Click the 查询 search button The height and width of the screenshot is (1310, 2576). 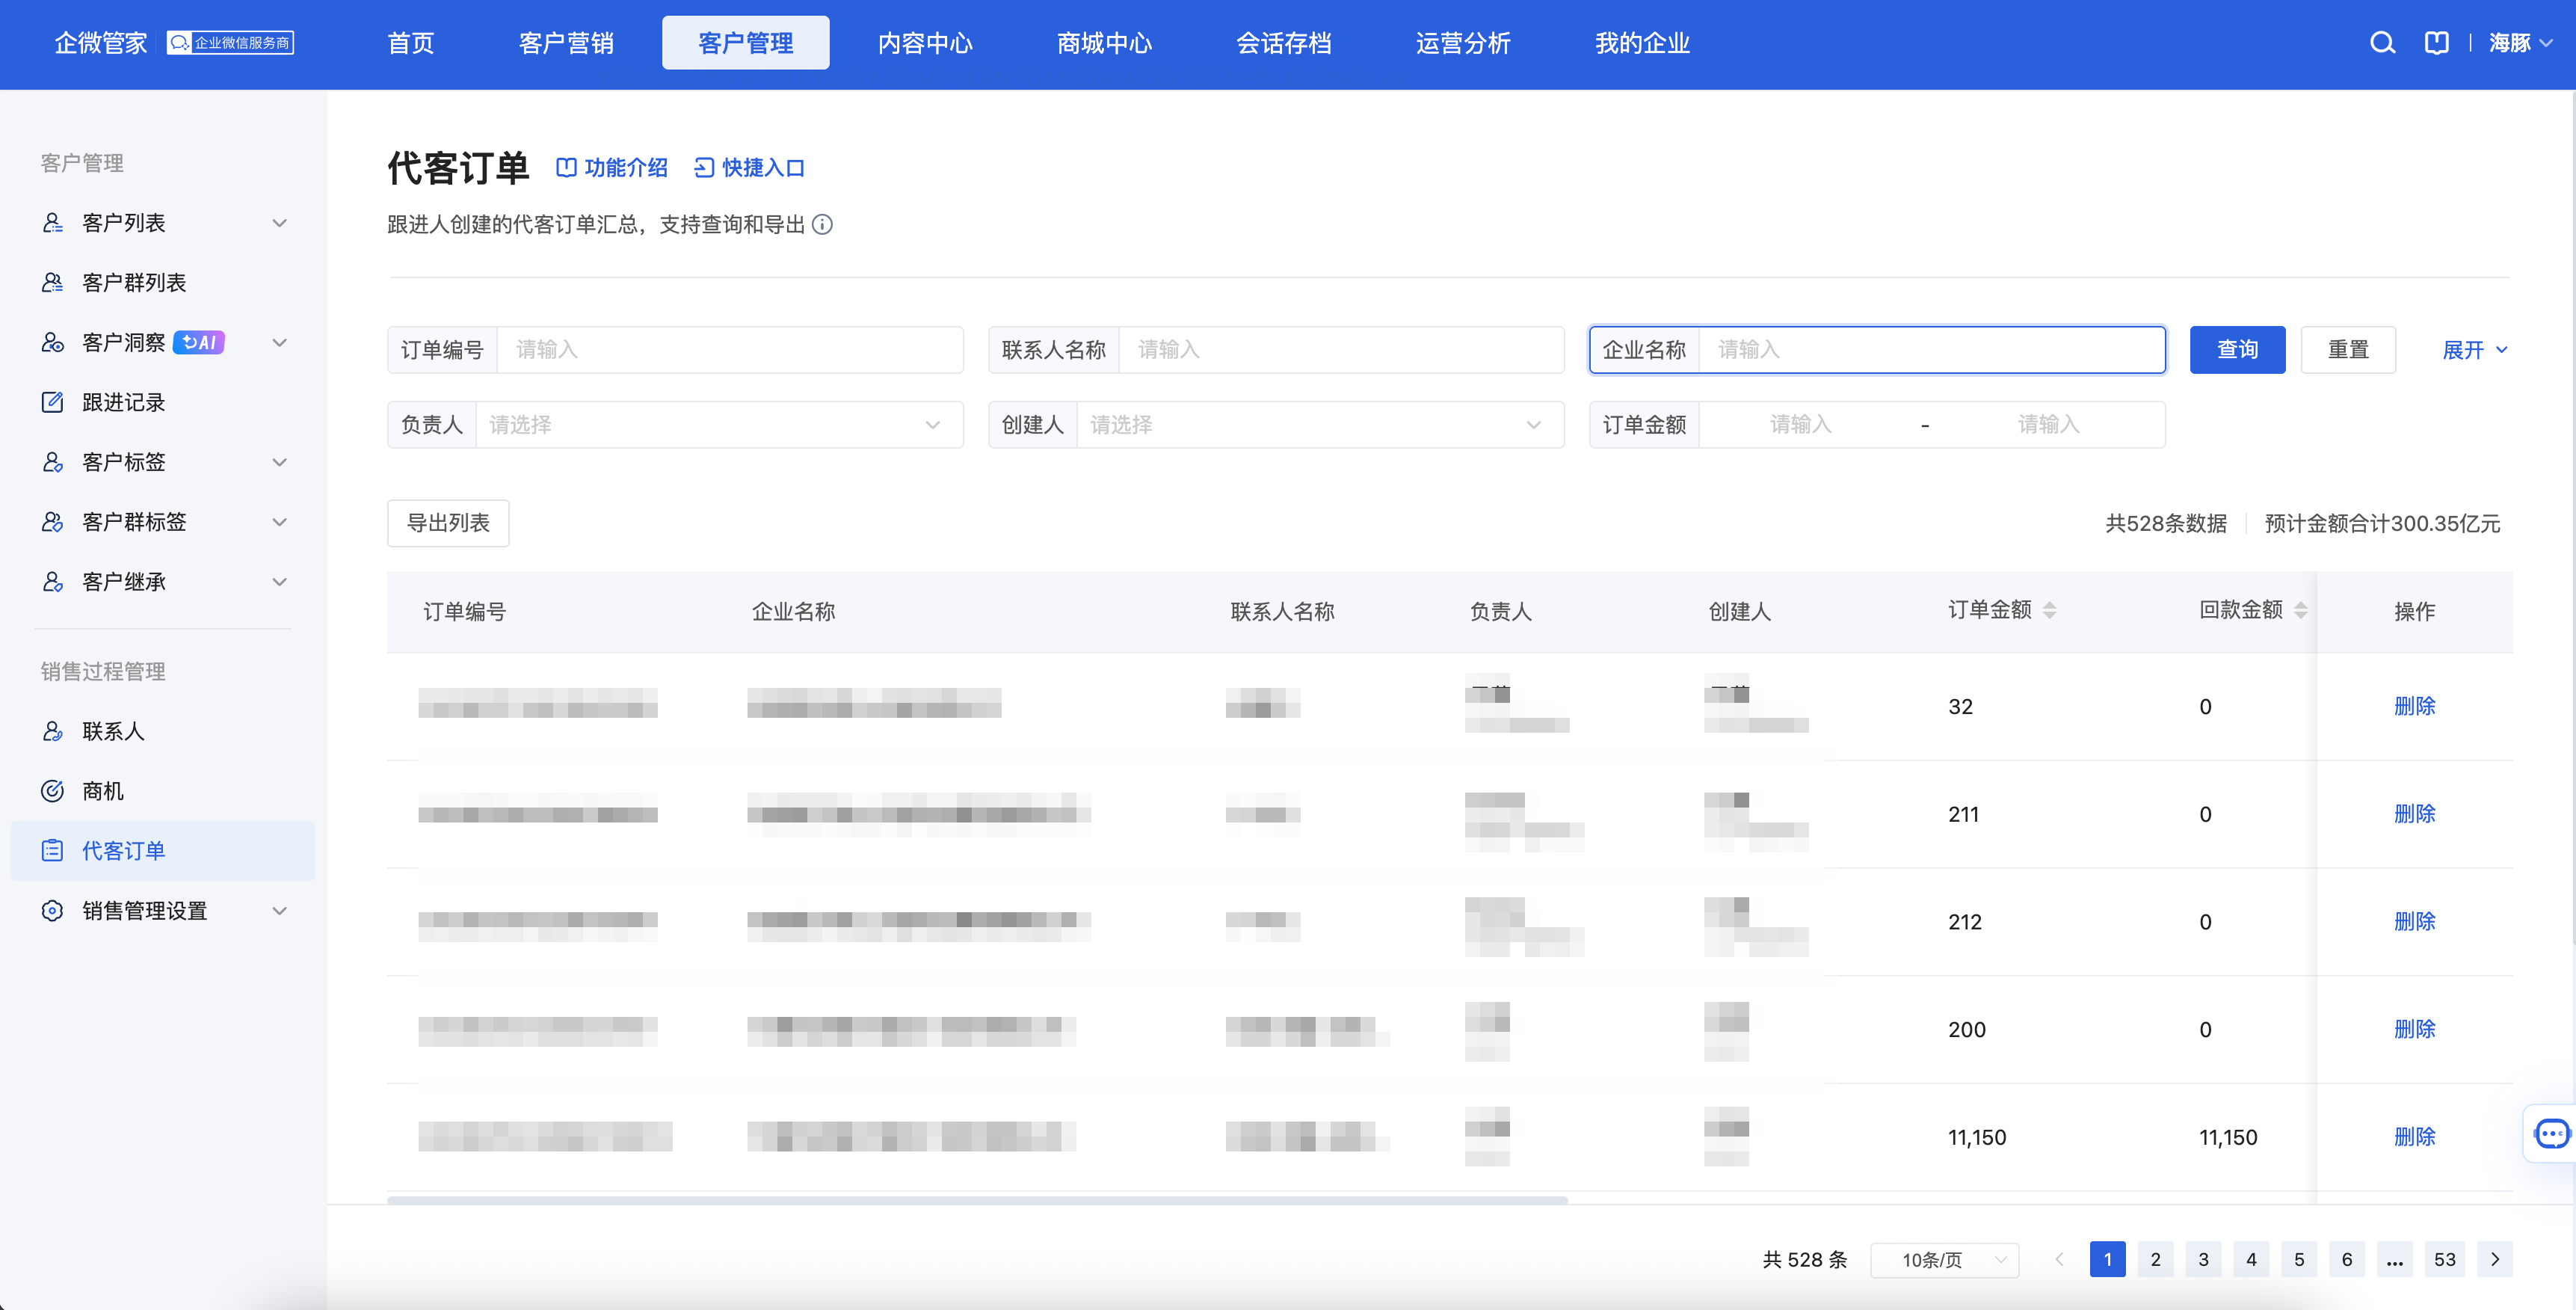click(2237, 350)
